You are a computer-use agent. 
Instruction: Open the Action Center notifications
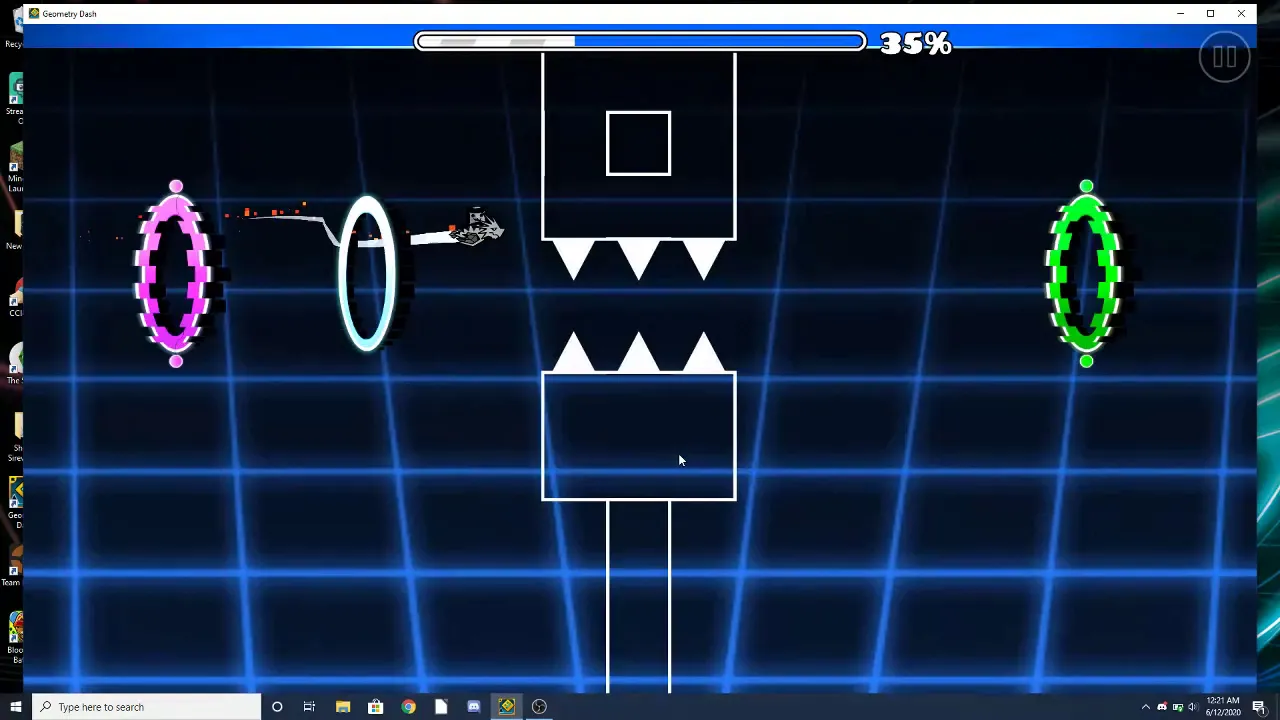1259,707
